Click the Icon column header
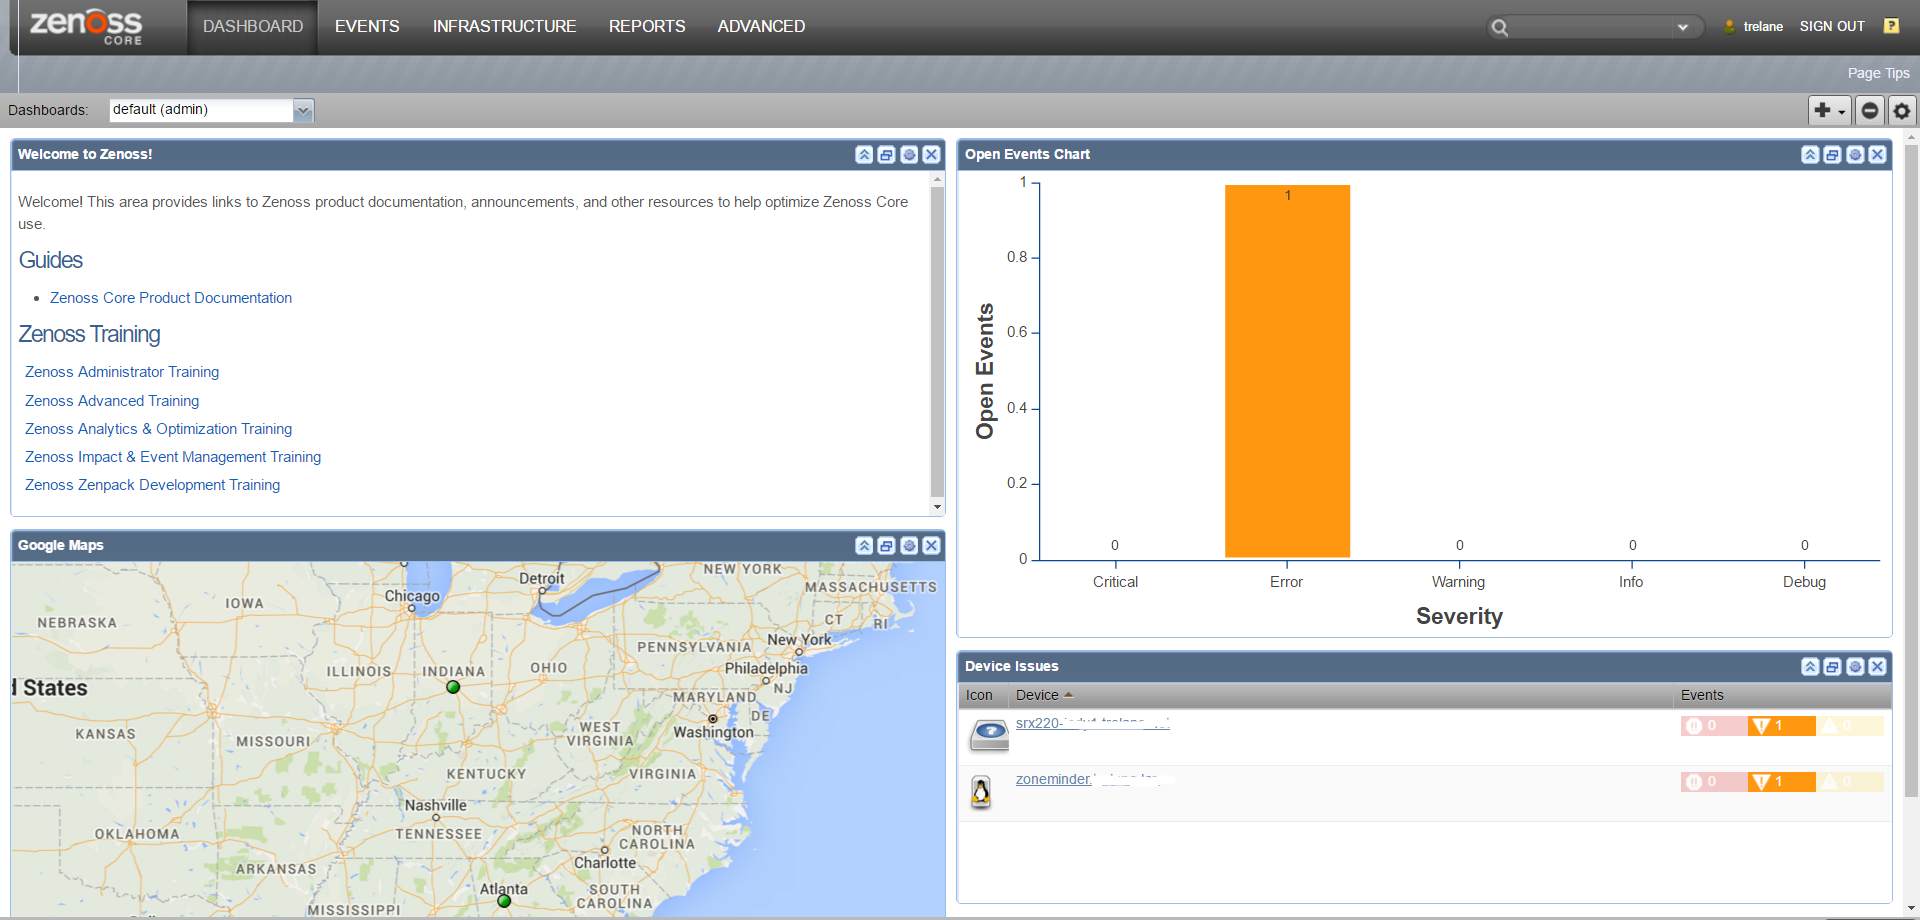Viewport: 1920px width, 920px height. point(979,695)
